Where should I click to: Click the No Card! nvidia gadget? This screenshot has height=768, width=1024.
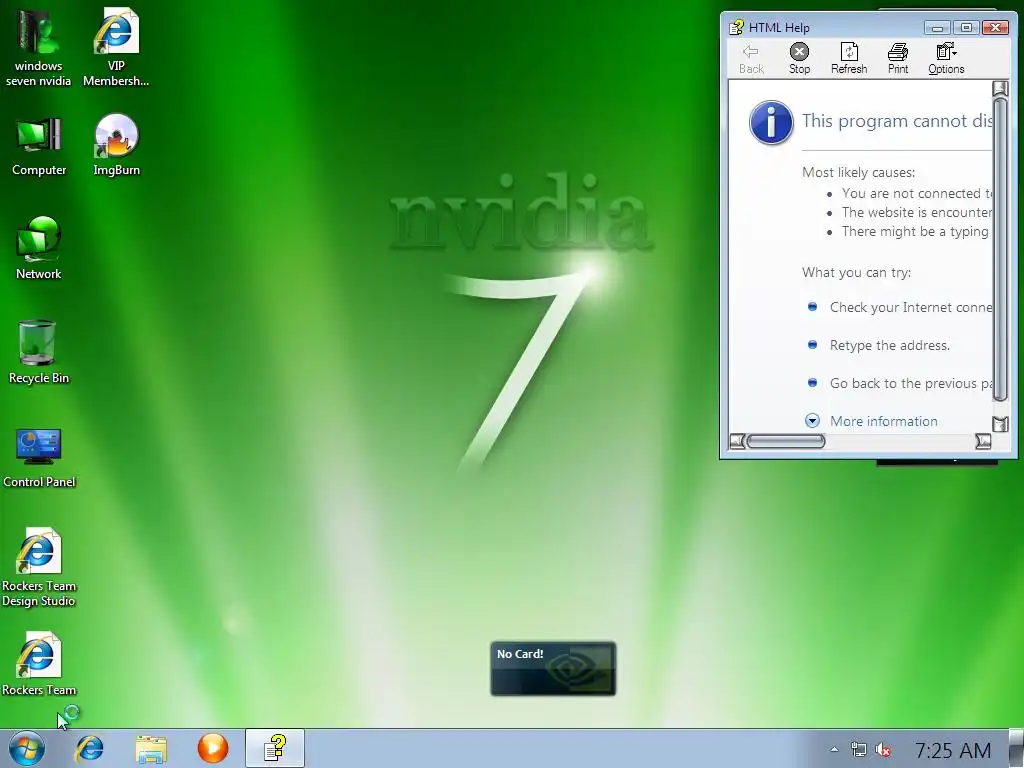coord(553,669)
